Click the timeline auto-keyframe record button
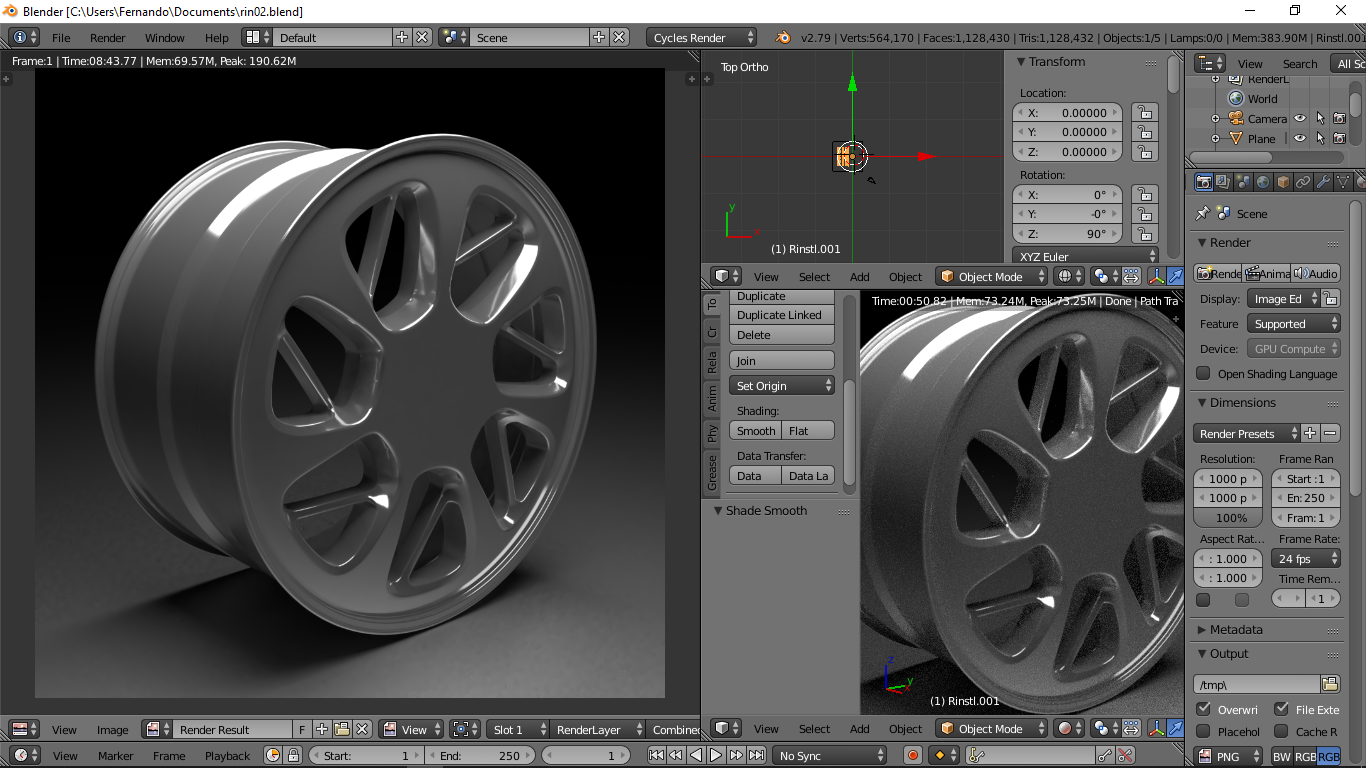The image size is (1366, 768). [912, 756]
